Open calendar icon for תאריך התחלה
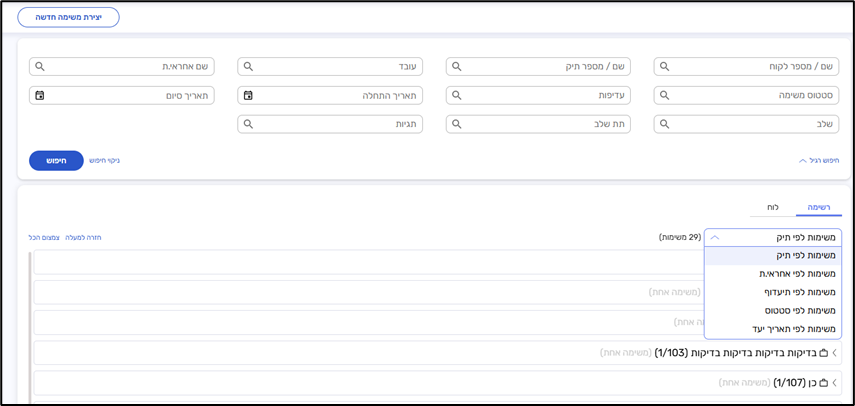Image resolution: width=855 pixels, height=406 pixels. 248,96
